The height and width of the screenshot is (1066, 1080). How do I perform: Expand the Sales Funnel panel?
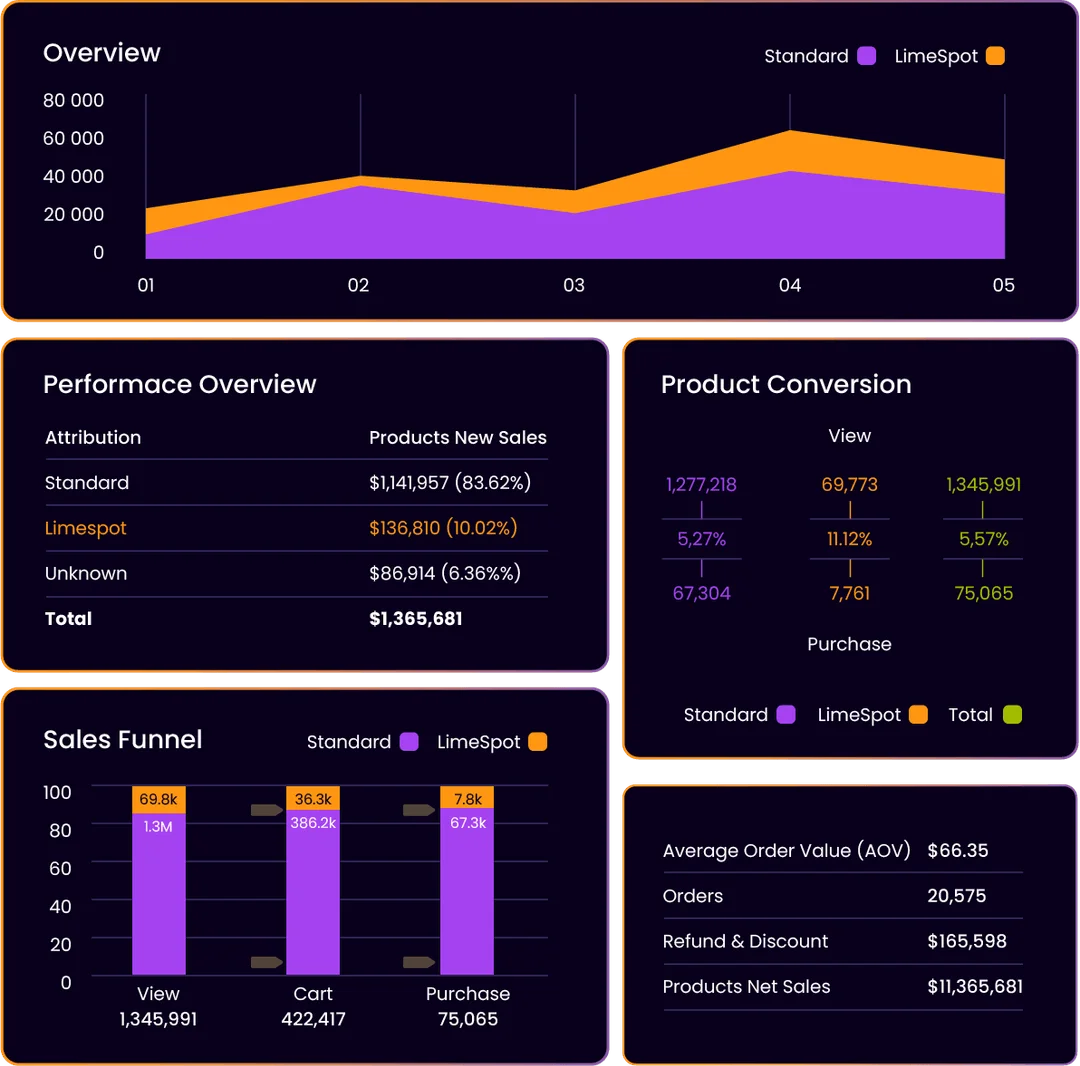(122, 740)
